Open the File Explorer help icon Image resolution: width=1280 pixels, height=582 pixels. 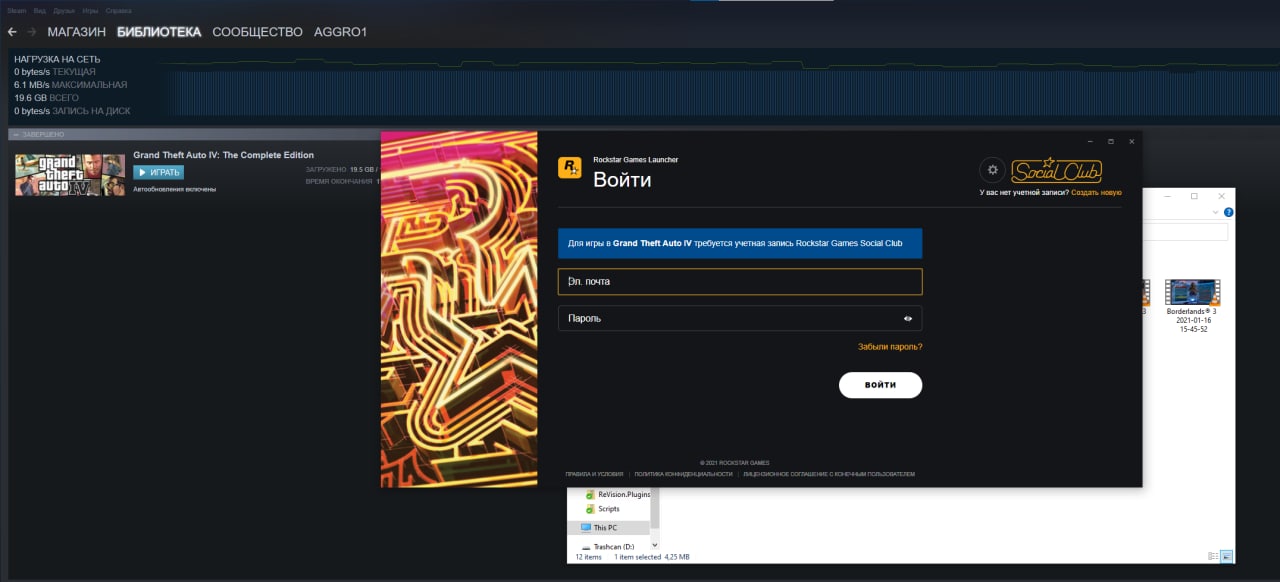point(1228,213)
